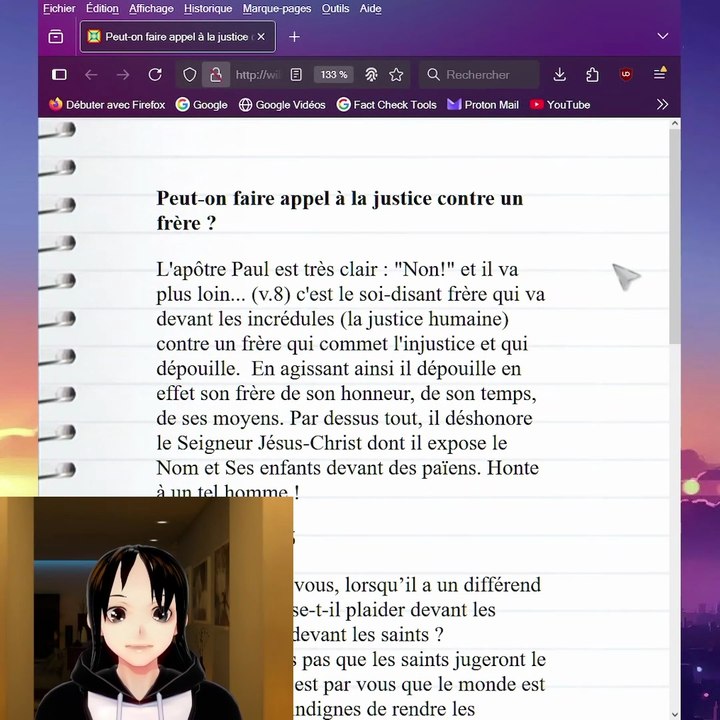The image size is (720, 720).
Task: Click the text 'le Seigneur Jésus-Christ dont il expose'
Action: click(x=324, y=443)
